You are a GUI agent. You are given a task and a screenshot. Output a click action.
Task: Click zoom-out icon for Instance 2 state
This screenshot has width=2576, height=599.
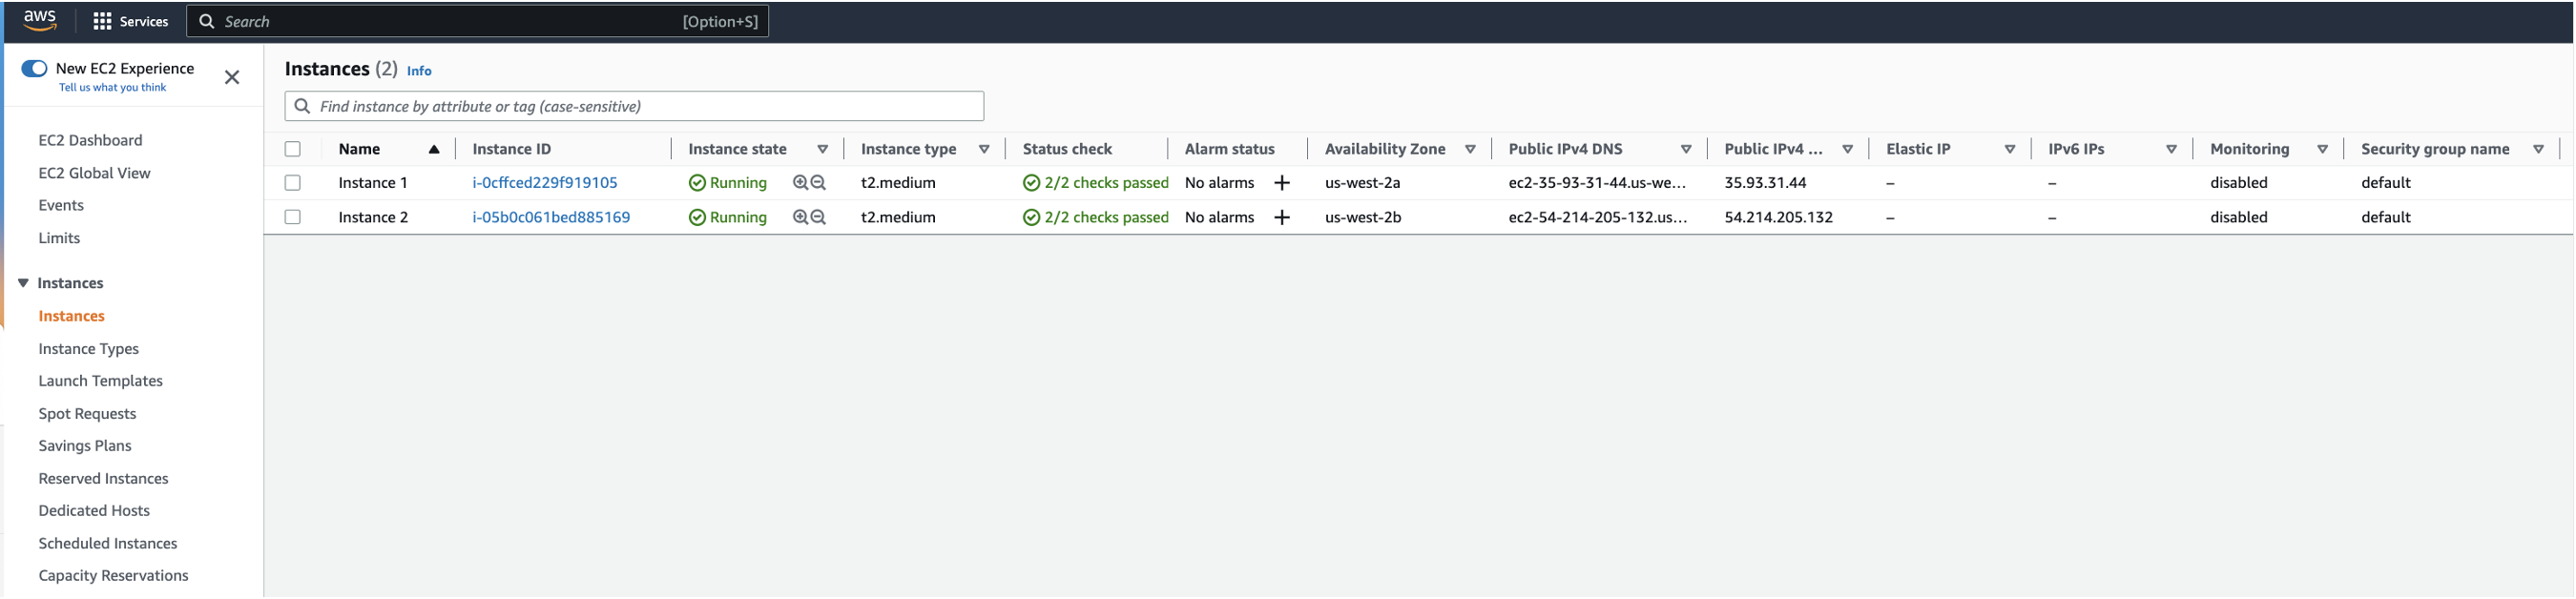818,217
